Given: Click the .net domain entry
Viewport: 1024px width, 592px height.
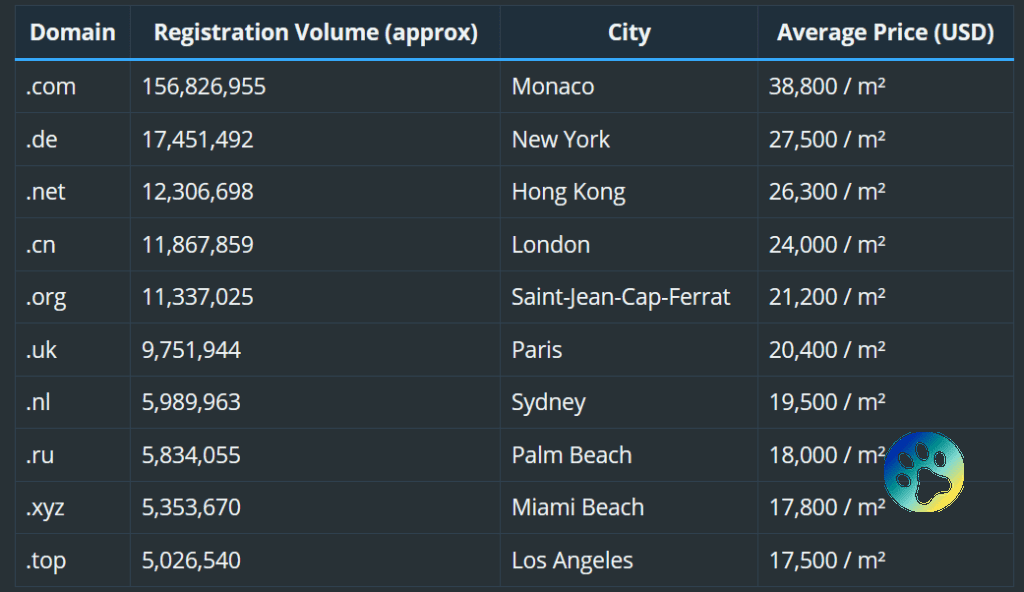Looking at the screenshot, I should coord(46,192).
